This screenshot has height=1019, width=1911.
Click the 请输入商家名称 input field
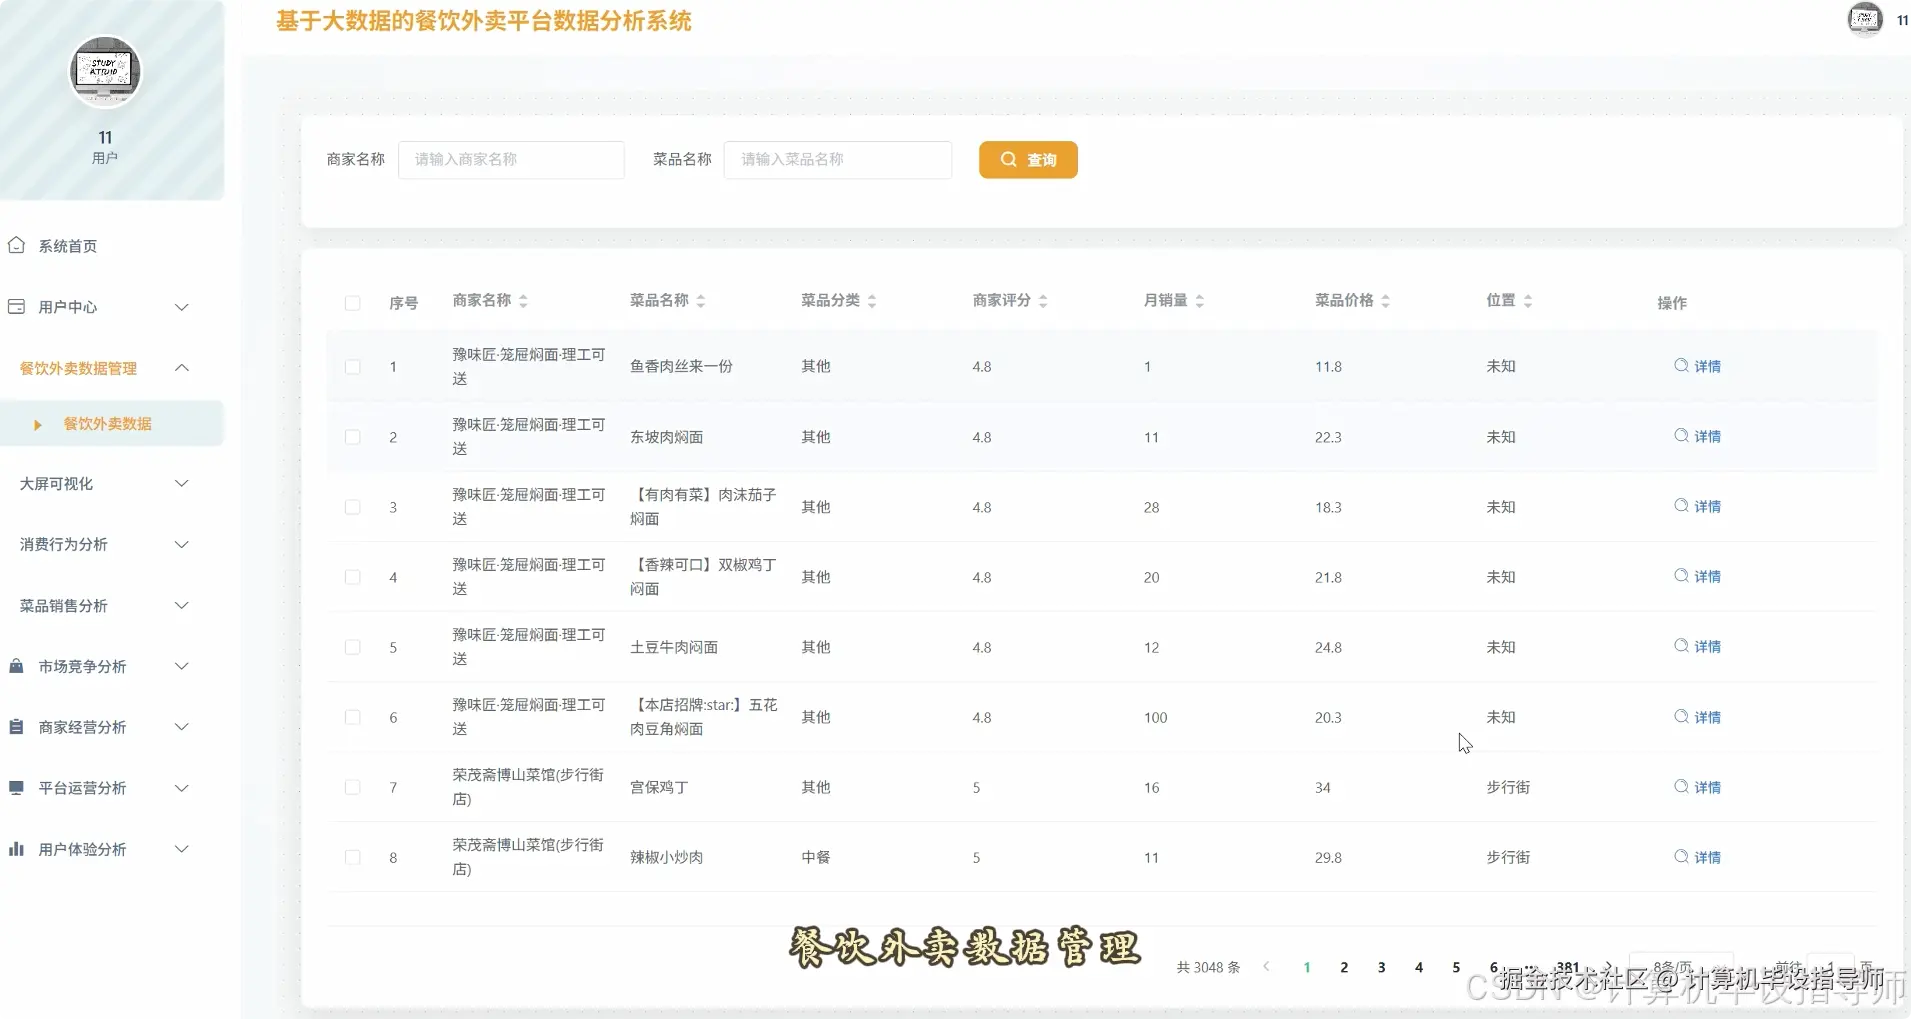(x=510, y=159)
